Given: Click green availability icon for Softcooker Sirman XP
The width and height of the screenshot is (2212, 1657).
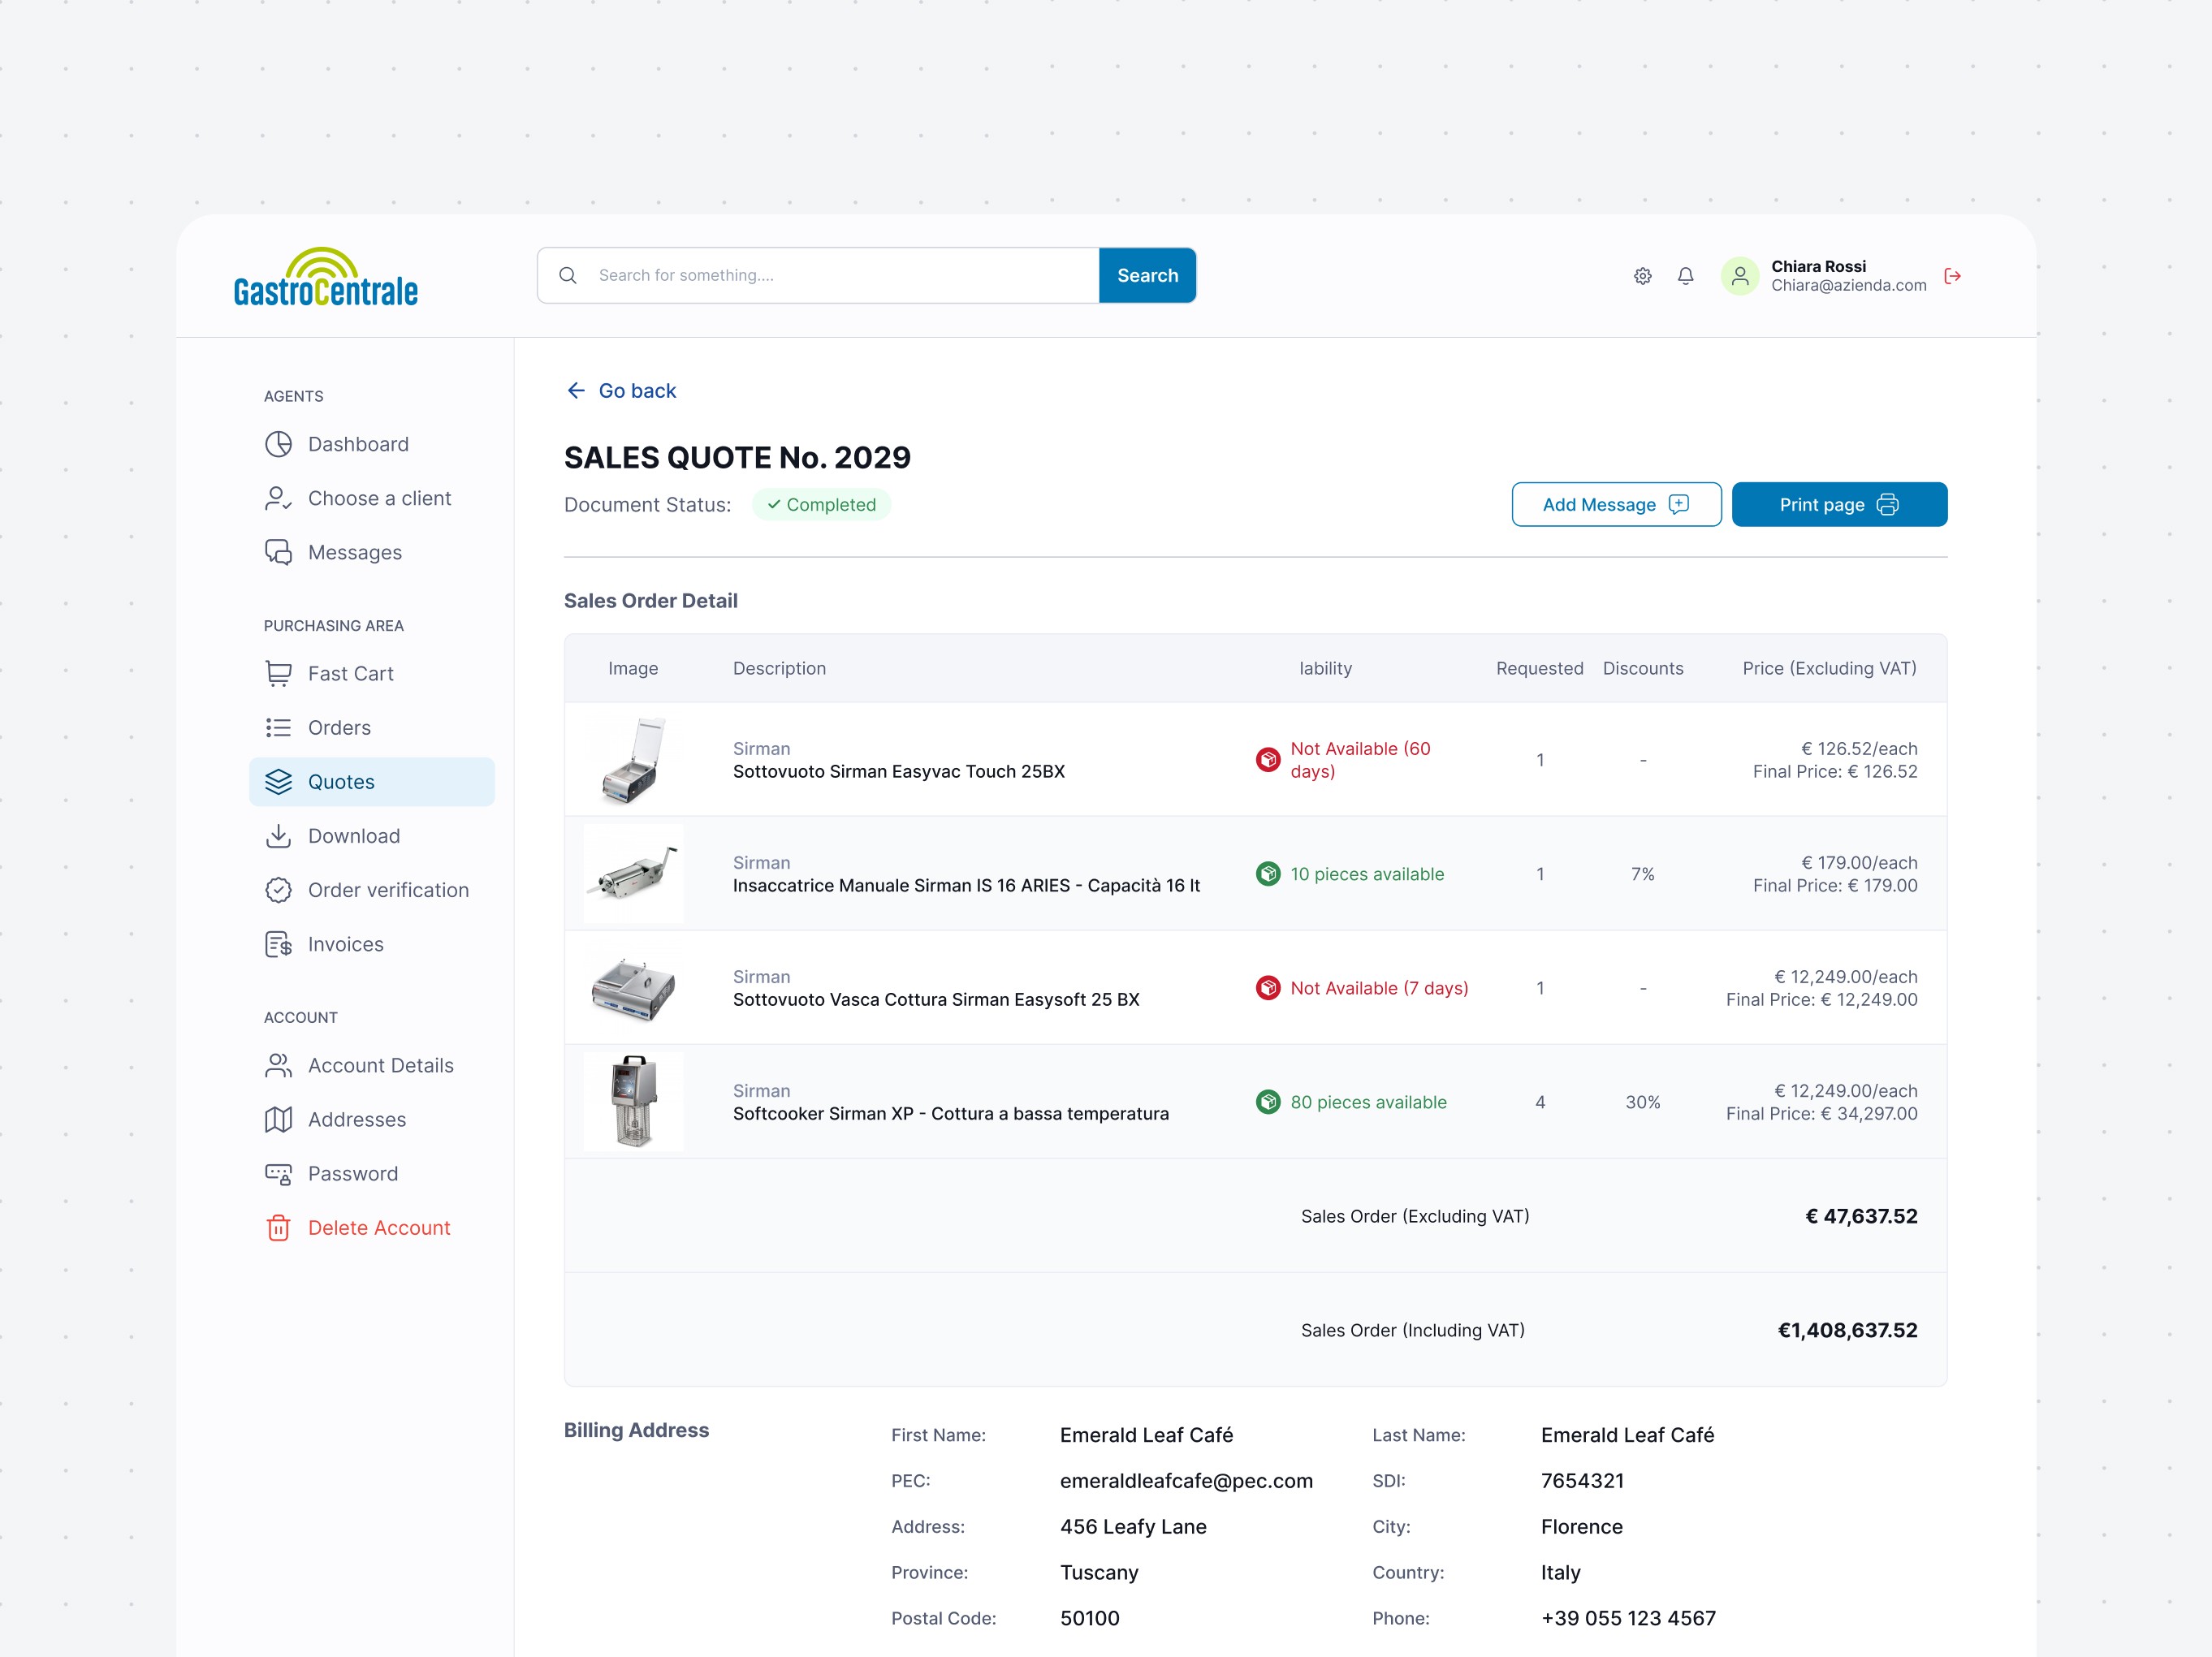Looking at the screenshot, I should (x=1268, y=1102).
